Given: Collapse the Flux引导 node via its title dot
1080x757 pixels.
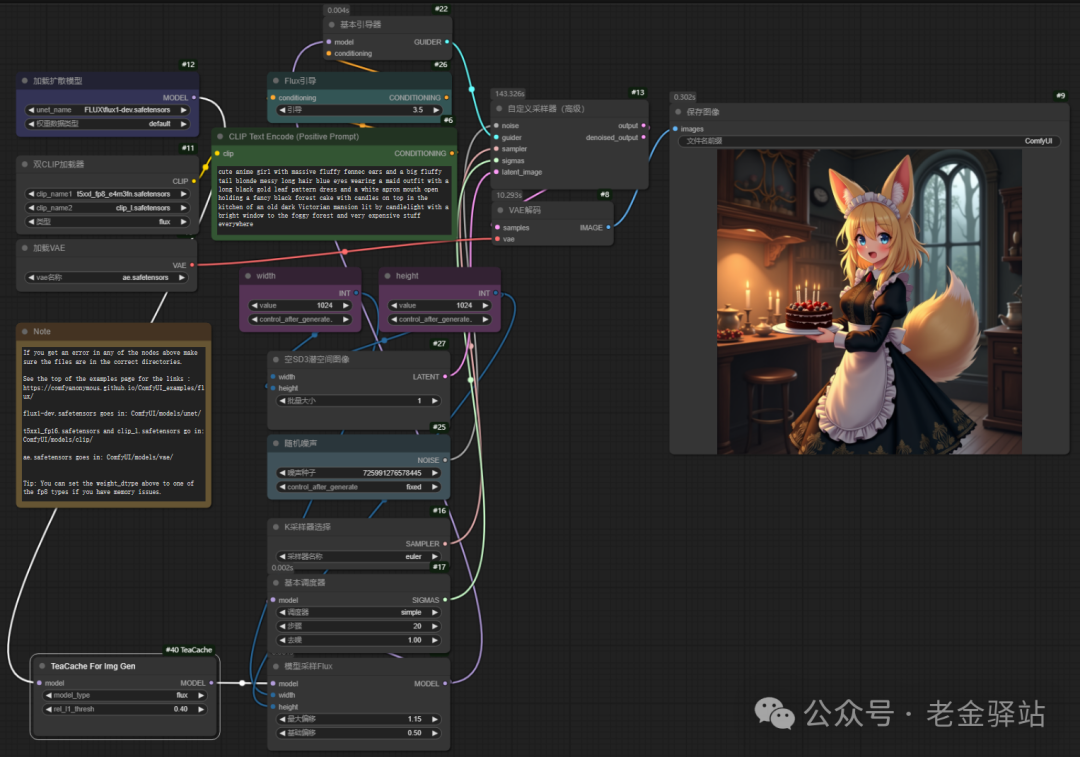Looking at the screenshot, I should [x=276, y=81].
